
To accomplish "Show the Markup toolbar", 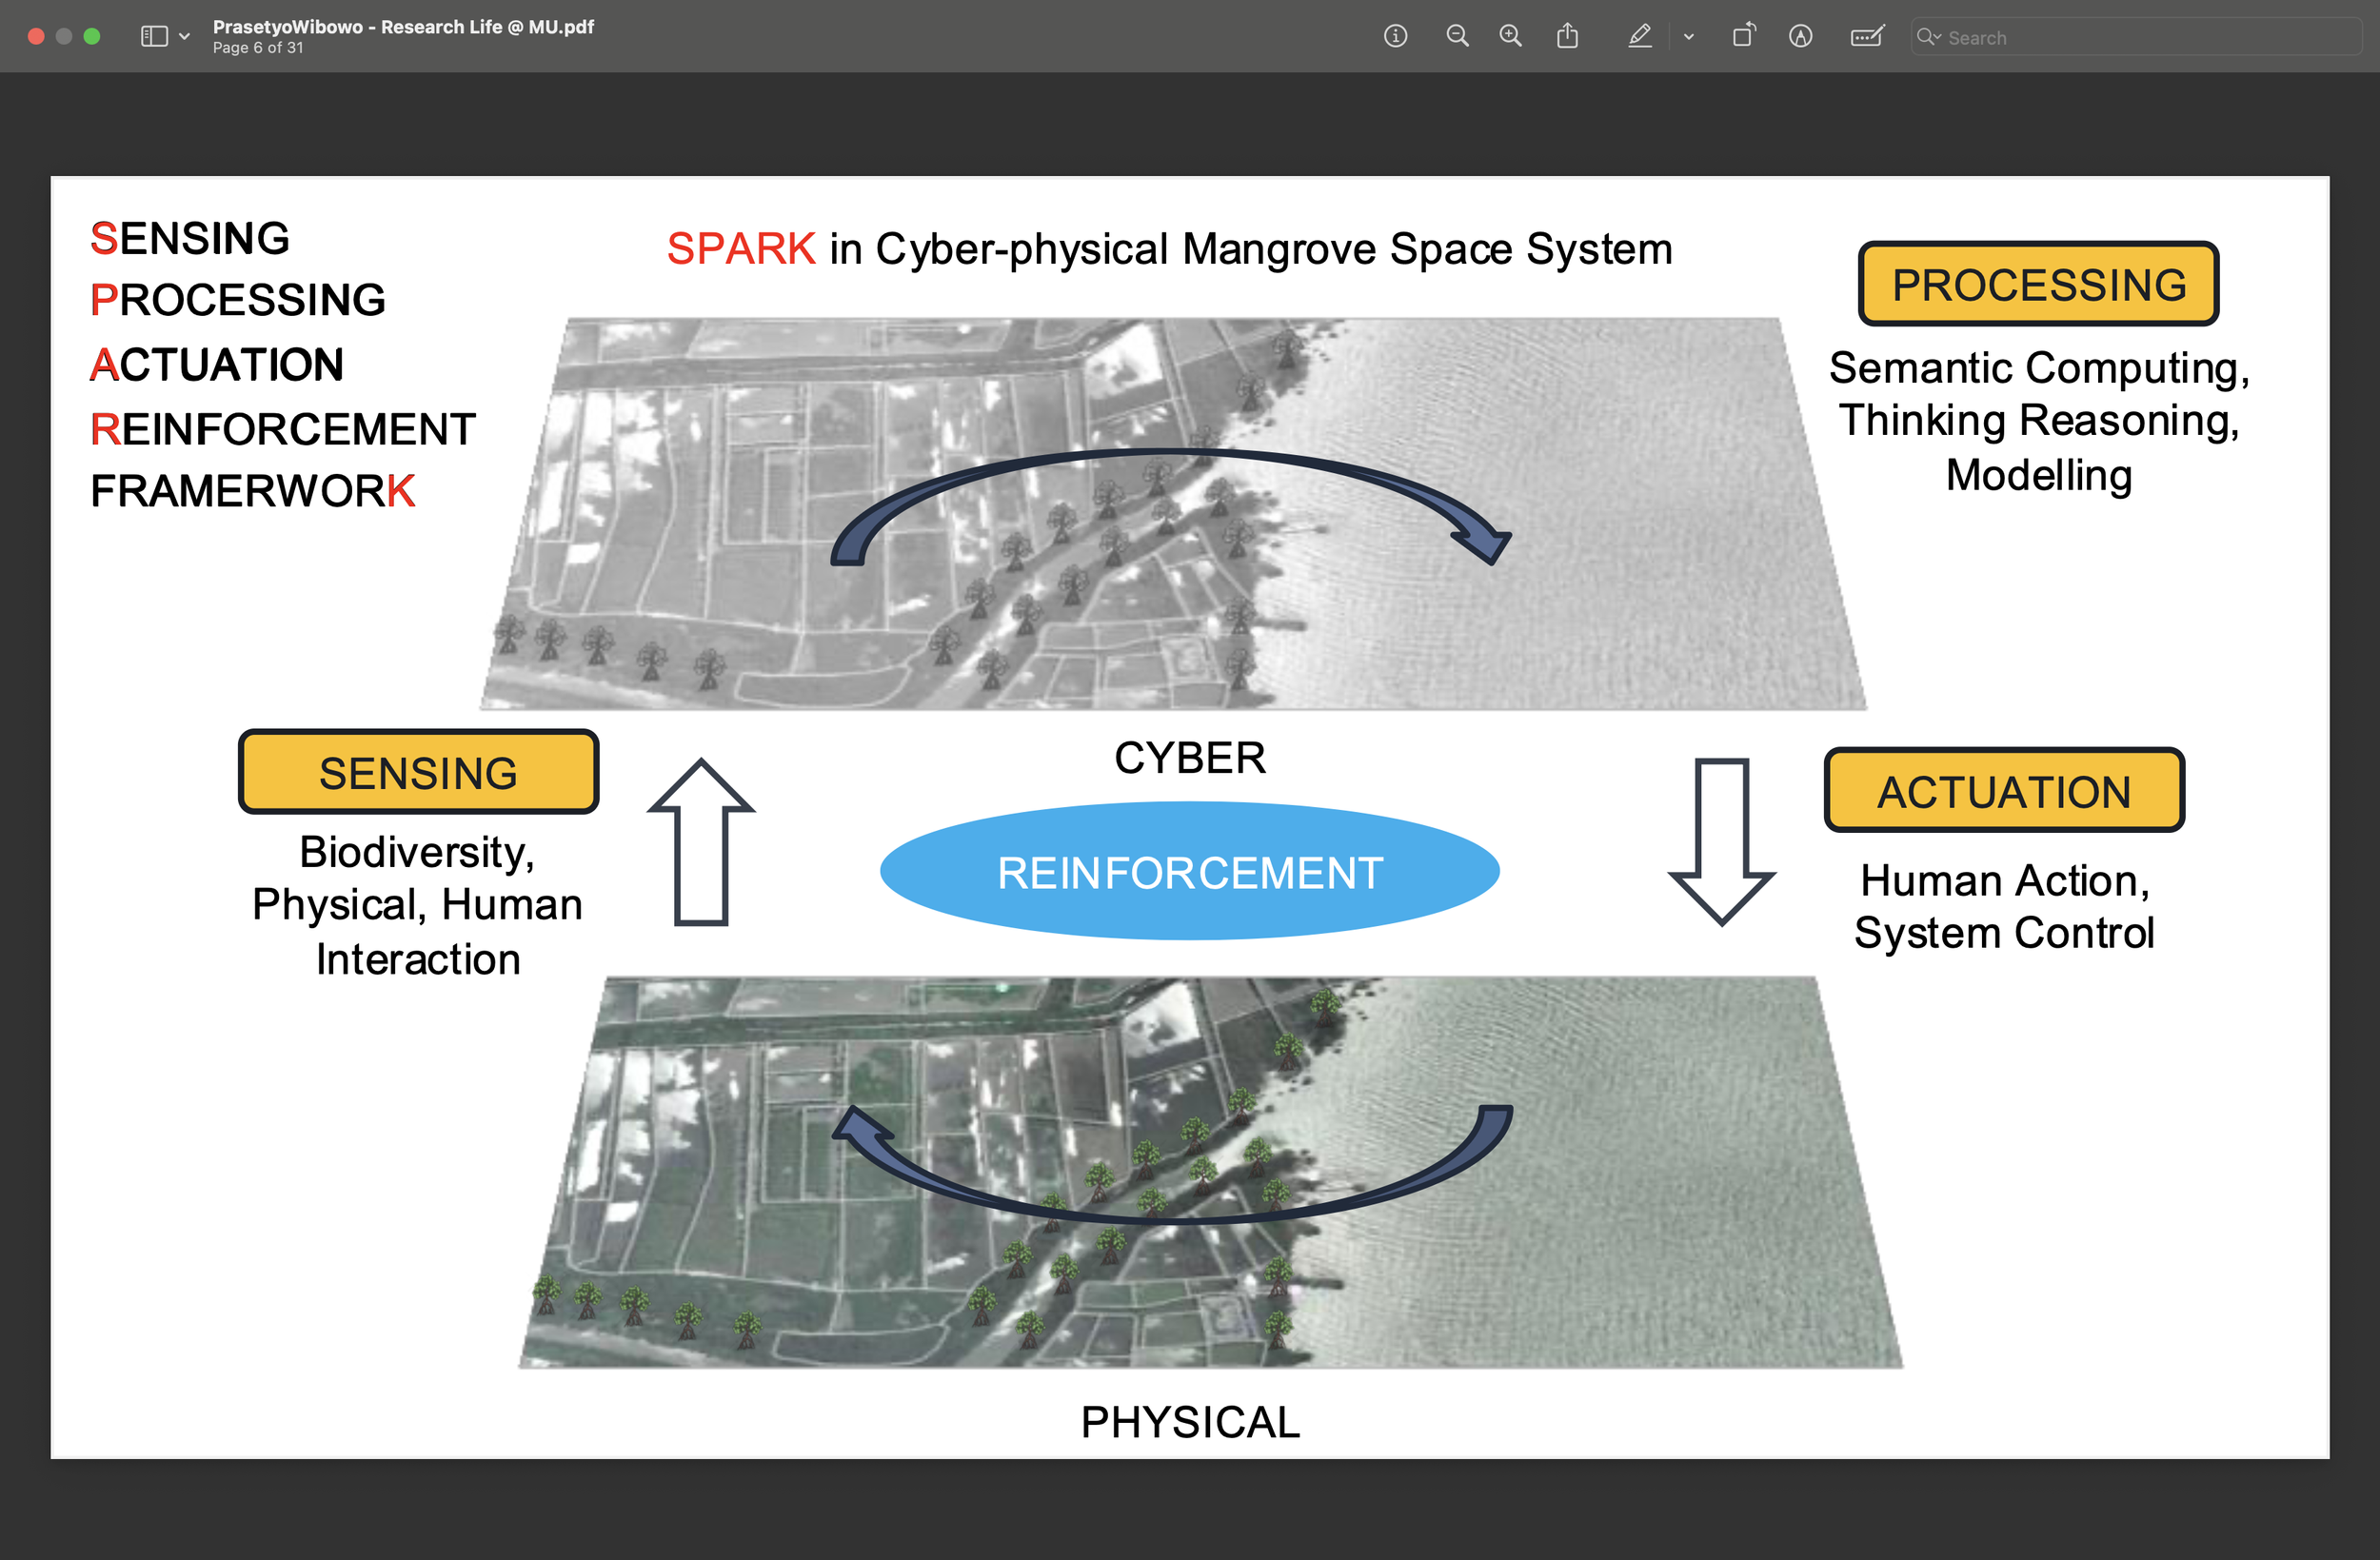I will (x=1800, y=37).
